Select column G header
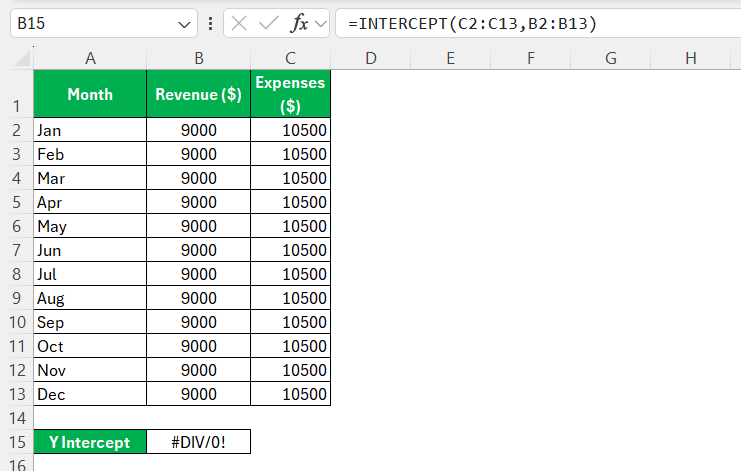The image size is (741, 471). pos(611,59)
